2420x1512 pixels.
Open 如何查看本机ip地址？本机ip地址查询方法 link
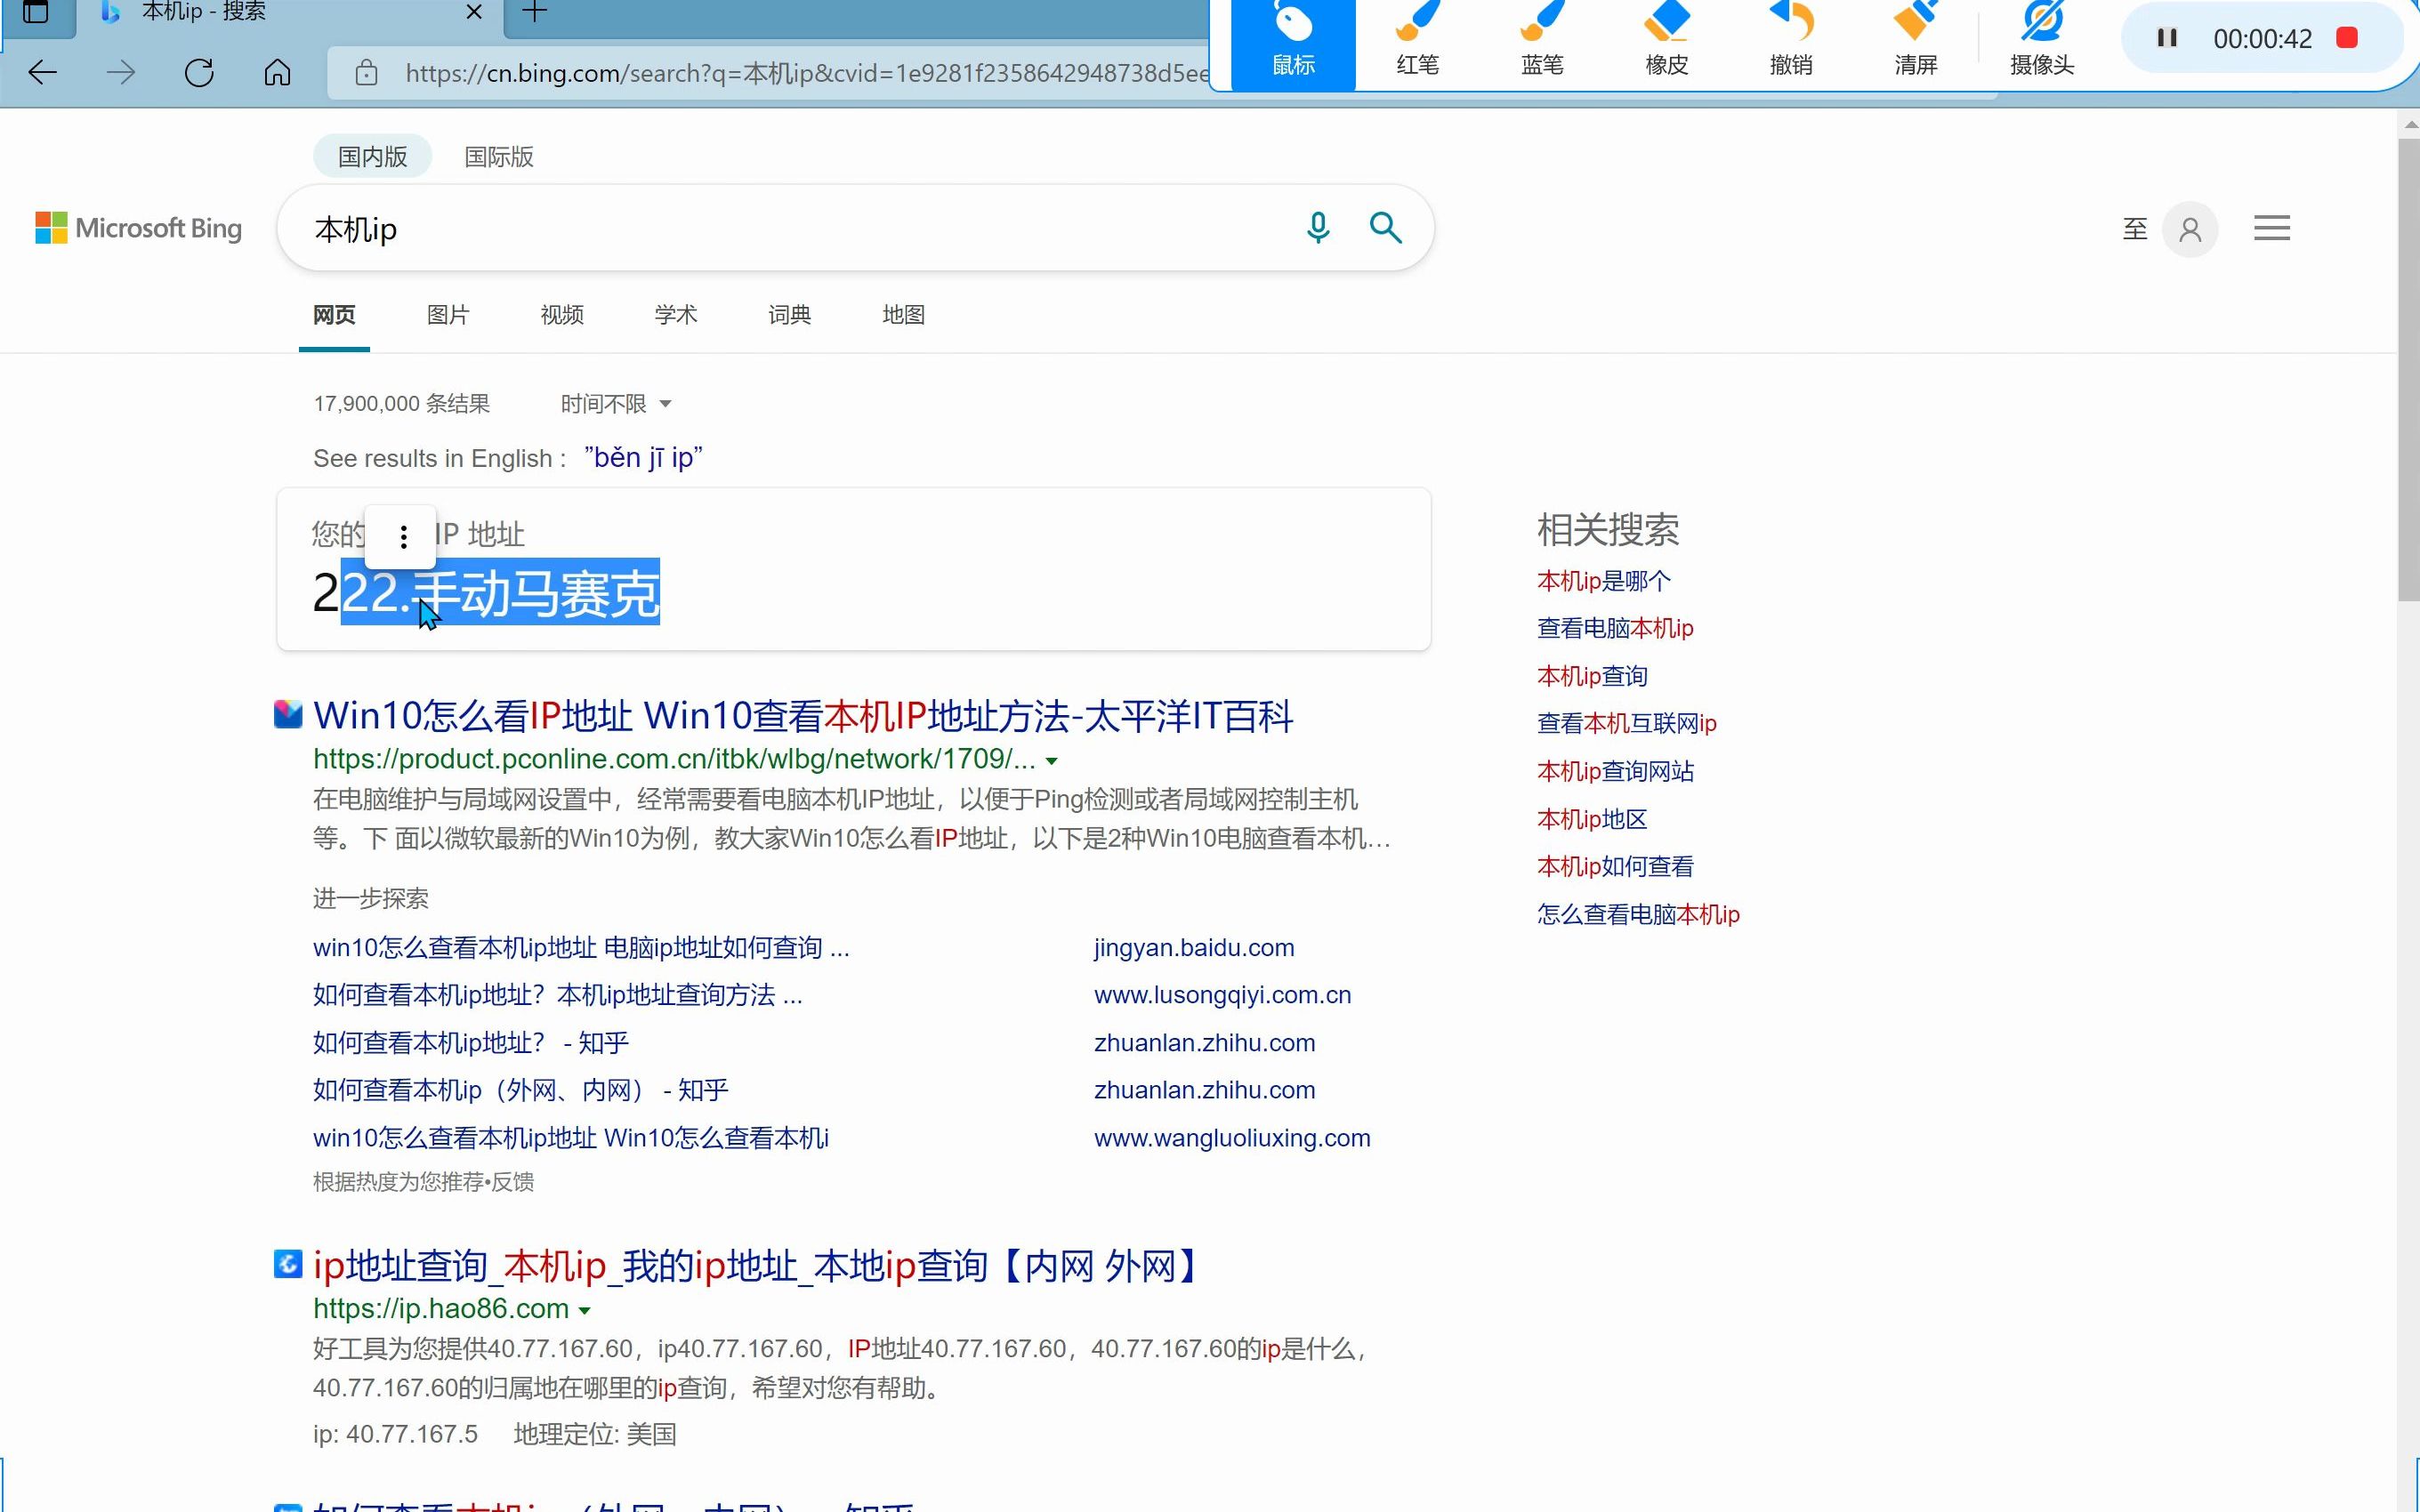(557, 995)
